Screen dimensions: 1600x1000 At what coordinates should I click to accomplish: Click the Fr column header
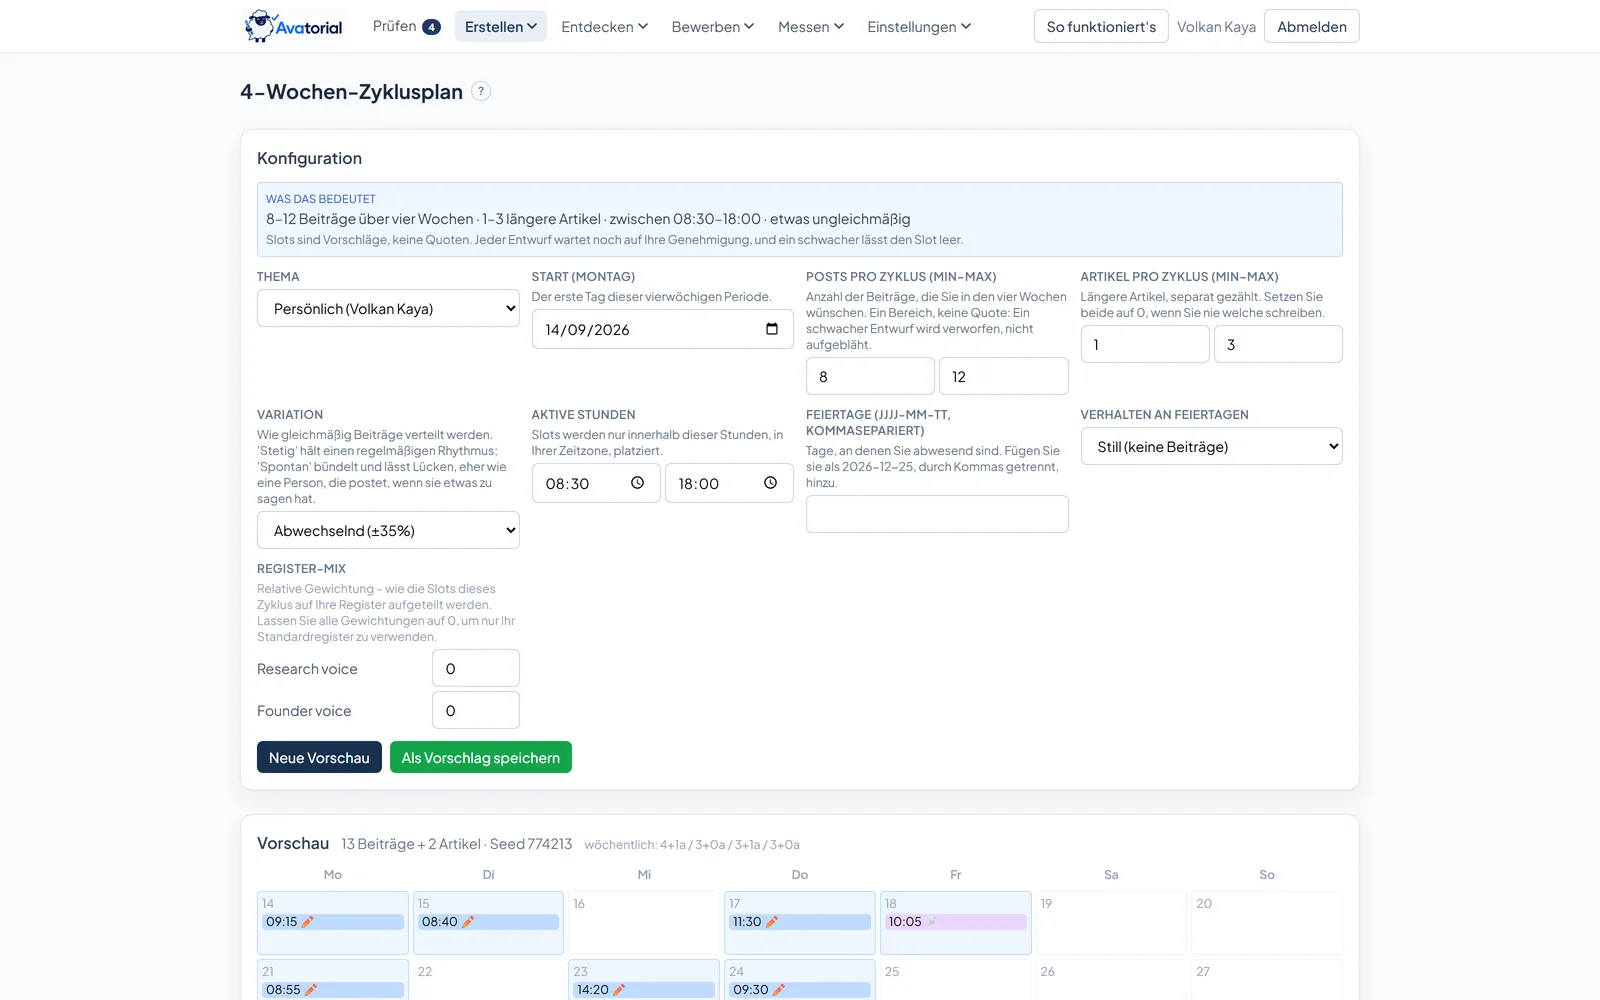click(x=956, y=874)
